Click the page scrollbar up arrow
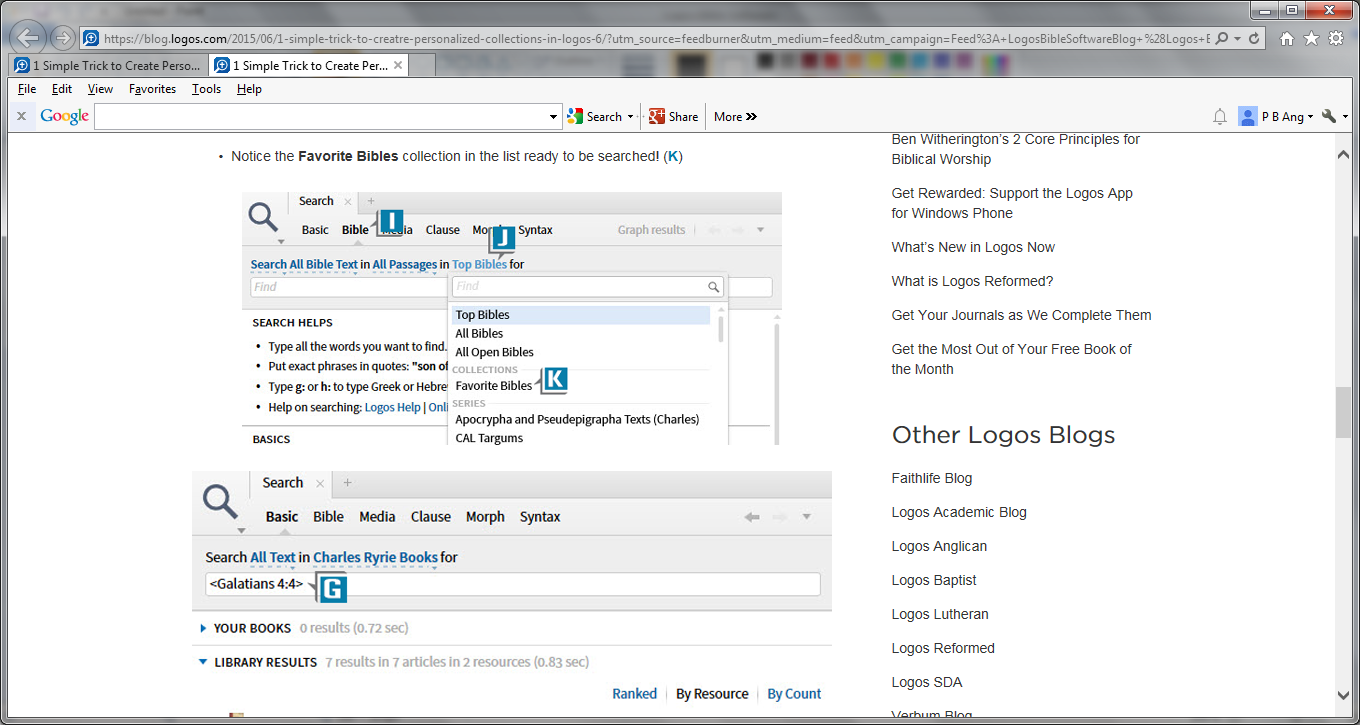Viewport: 1360px width, 725px height. coord(1343,154)
